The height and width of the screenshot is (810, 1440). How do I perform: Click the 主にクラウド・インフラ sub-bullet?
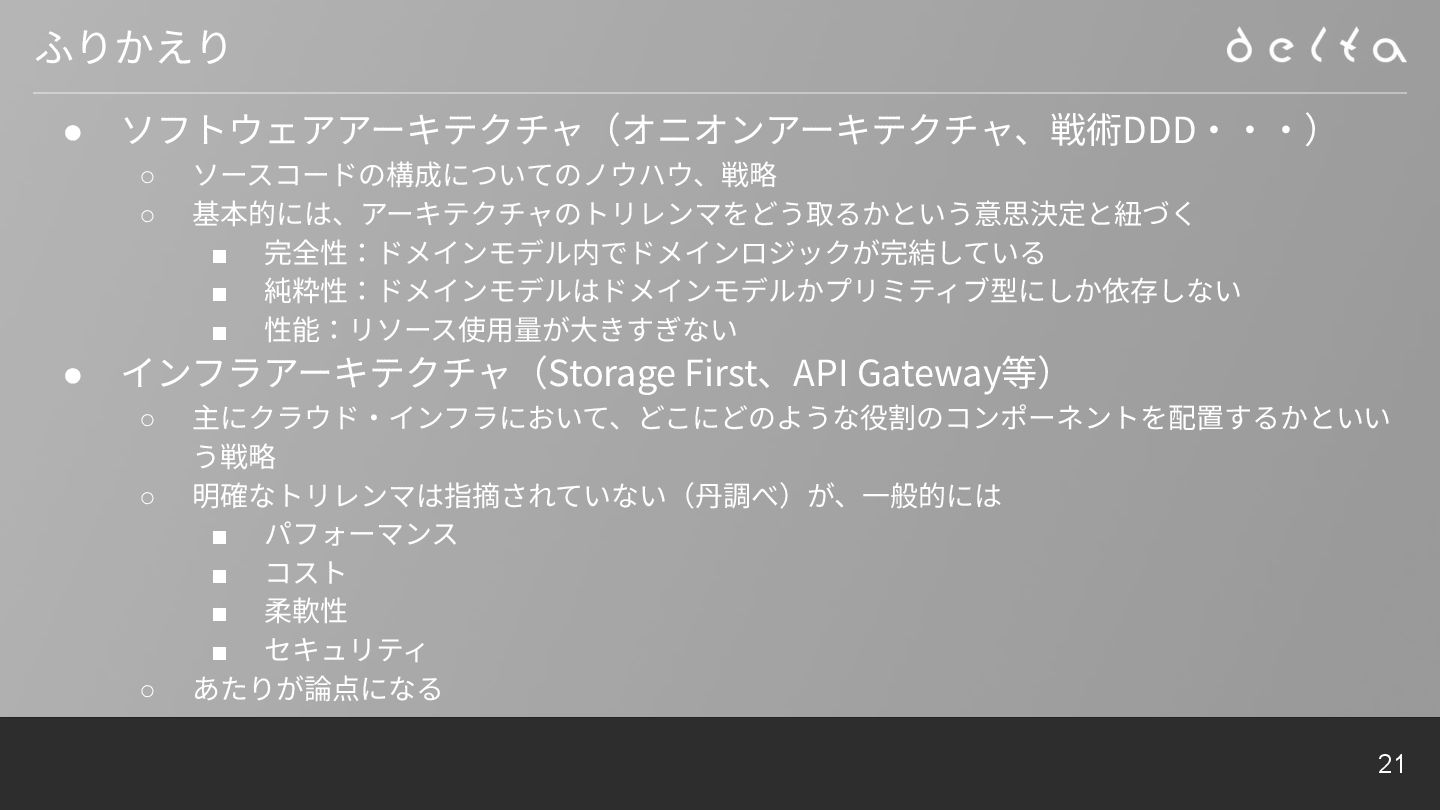[x=791, y=436]
